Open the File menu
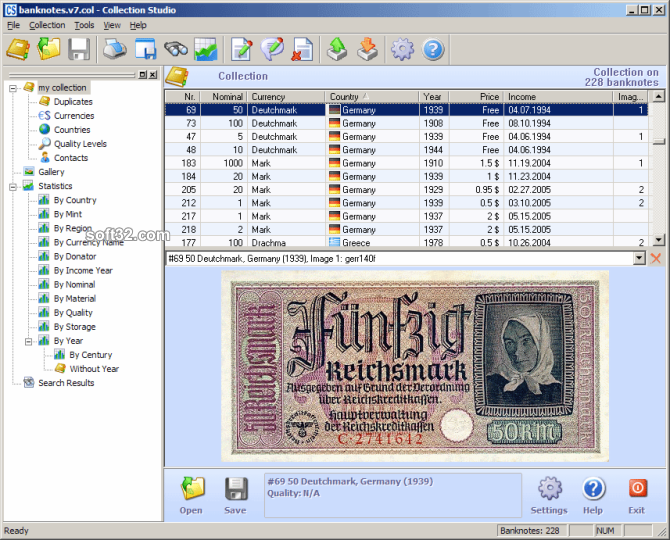 point(13,25)
